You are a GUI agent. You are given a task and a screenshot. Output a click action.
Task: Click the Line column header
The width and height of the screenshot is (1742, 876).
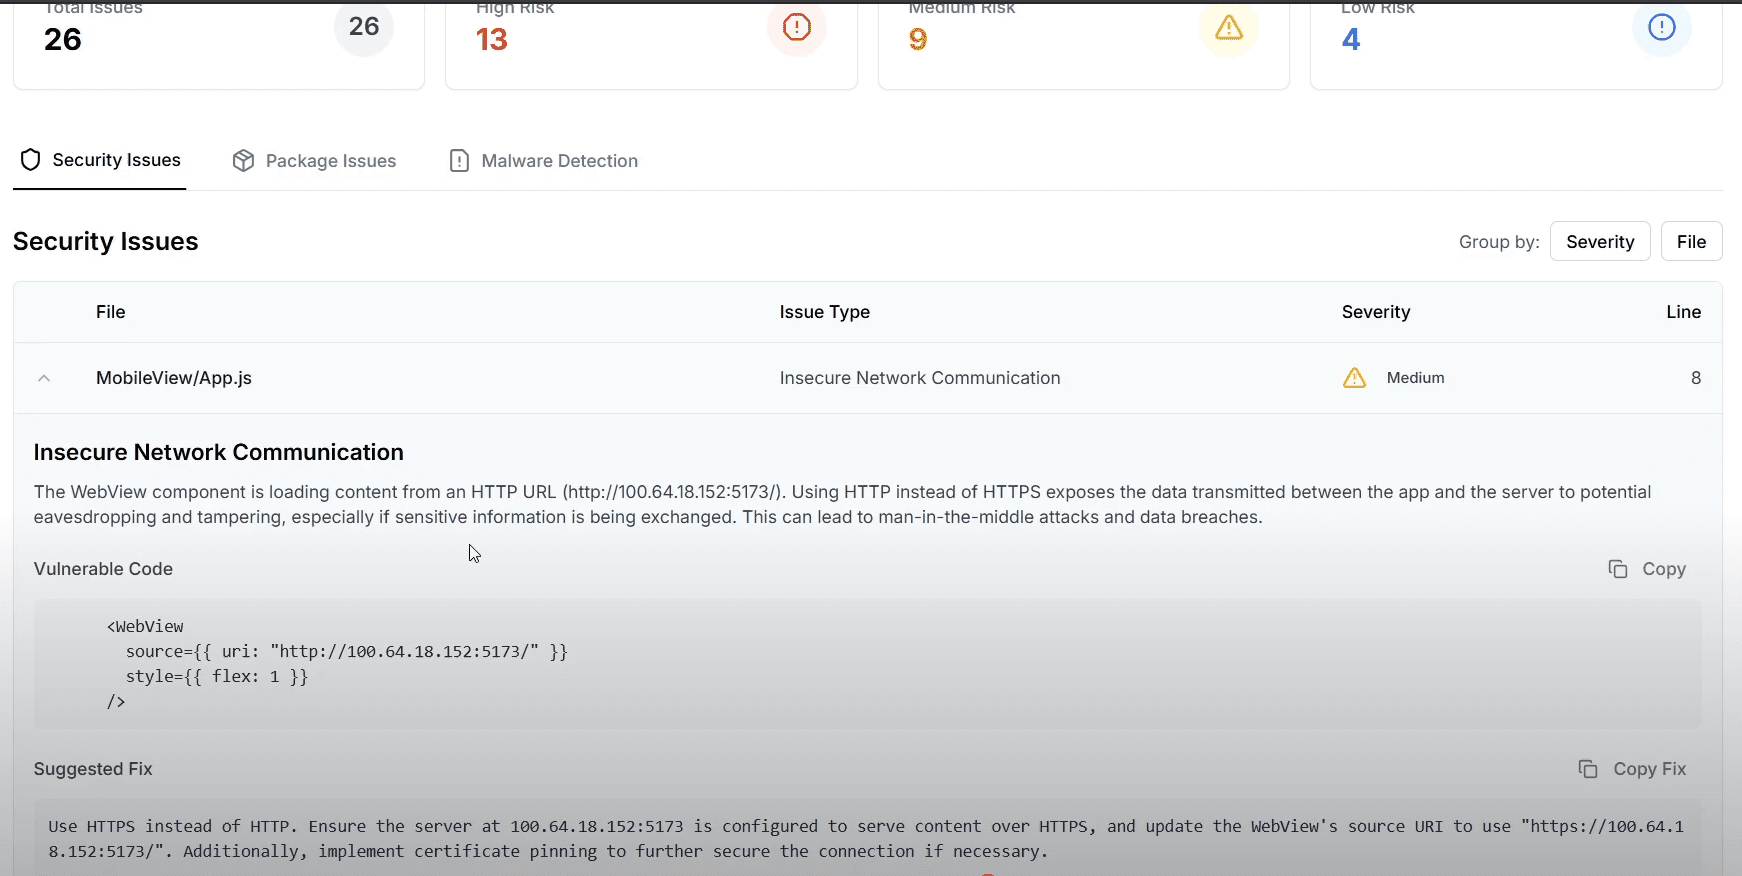1684,312
